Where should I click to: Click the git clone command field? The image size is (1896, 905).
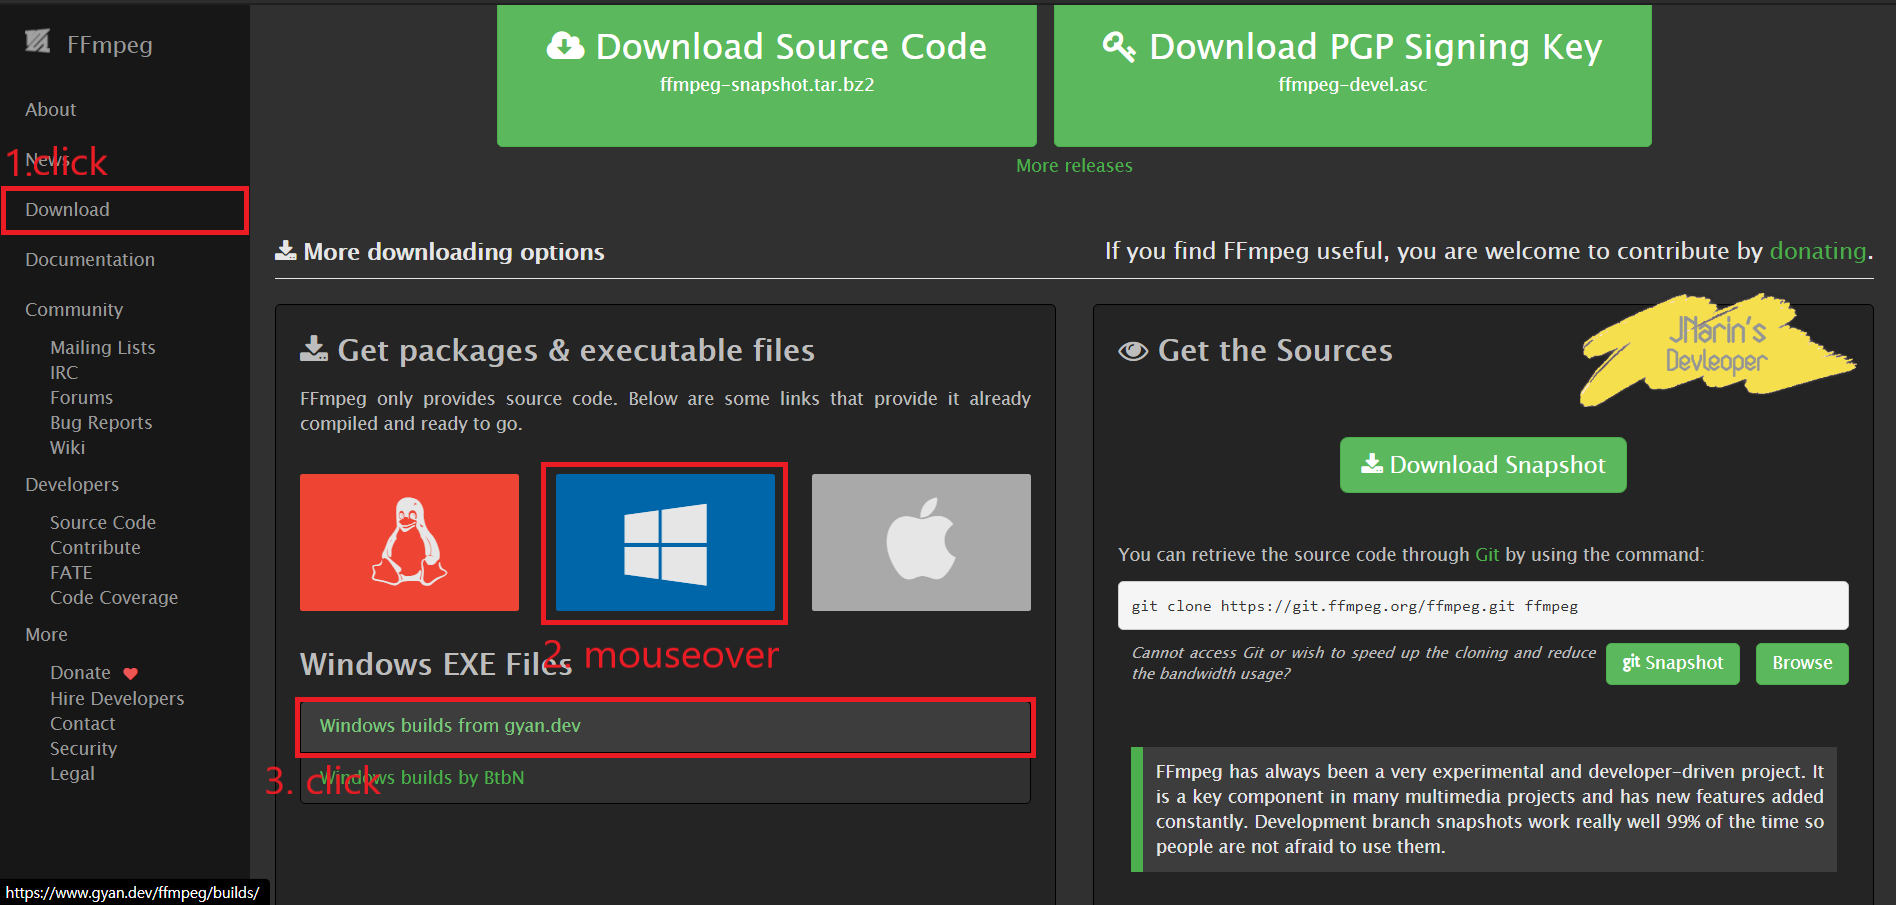coord(1483,606)
